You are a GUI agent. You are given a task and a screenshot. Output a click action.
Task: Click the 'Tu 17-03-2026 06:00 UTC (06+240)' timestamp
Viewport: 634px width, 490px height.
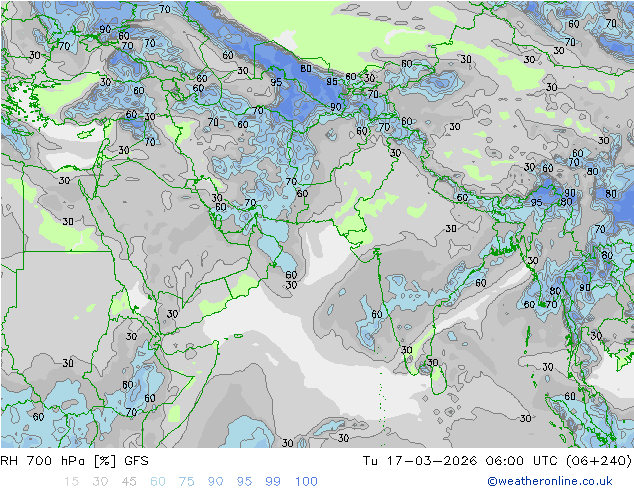click(497, 461)
